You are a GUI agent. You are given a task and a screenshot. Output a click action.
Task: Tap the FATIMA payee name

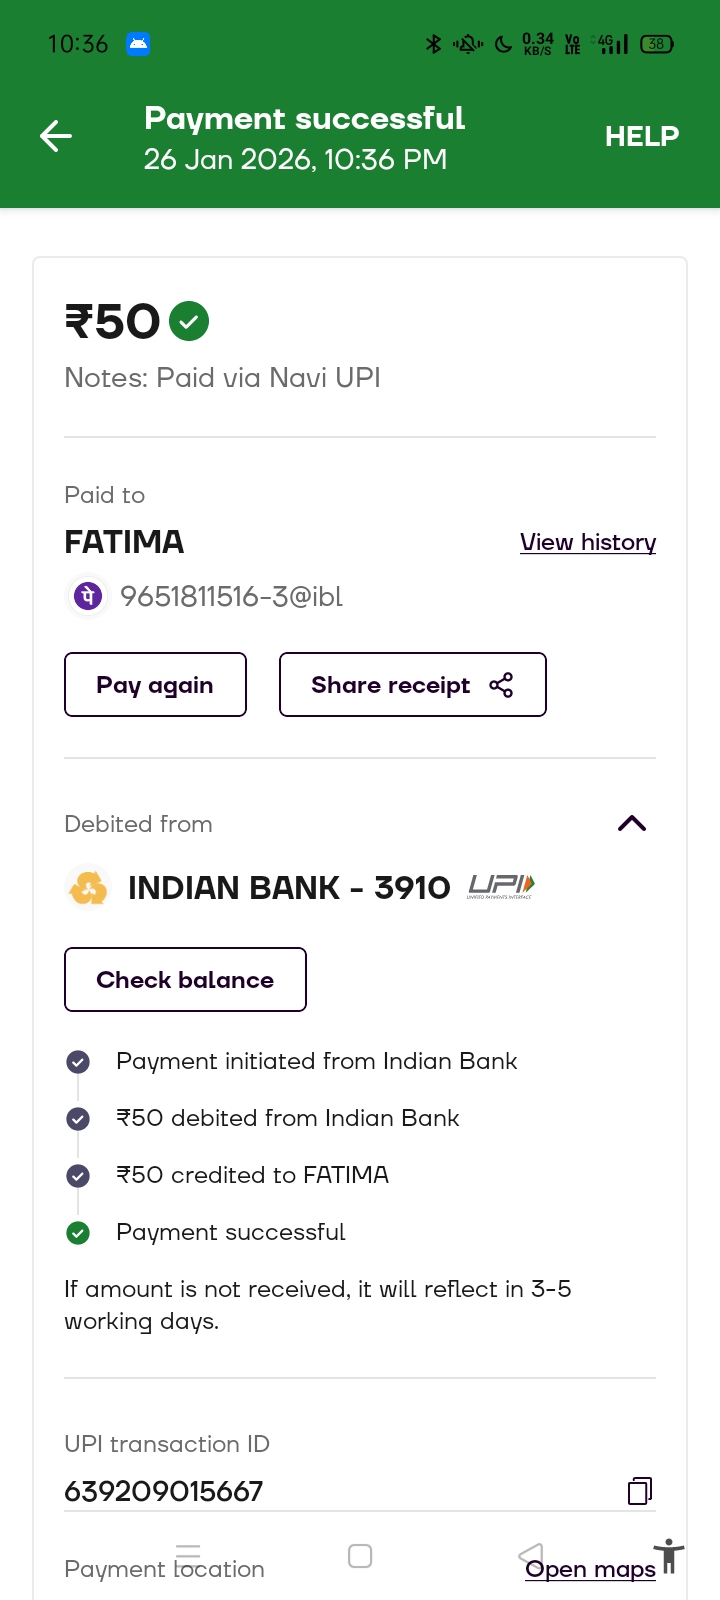point(124,542)
